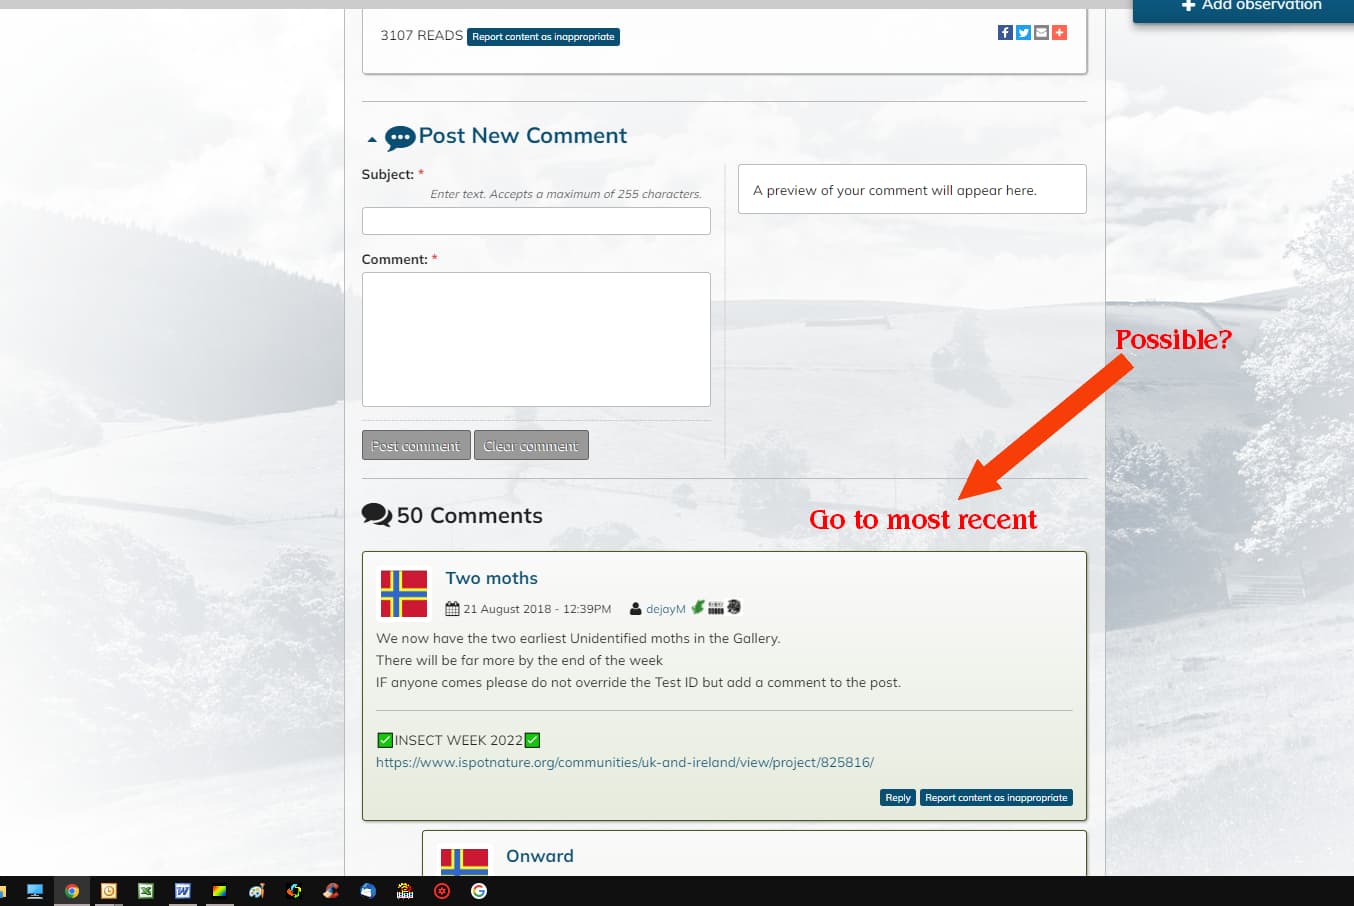Open the orange plus share icon
1354x906 pixels.
click(x=1059, y=33)
